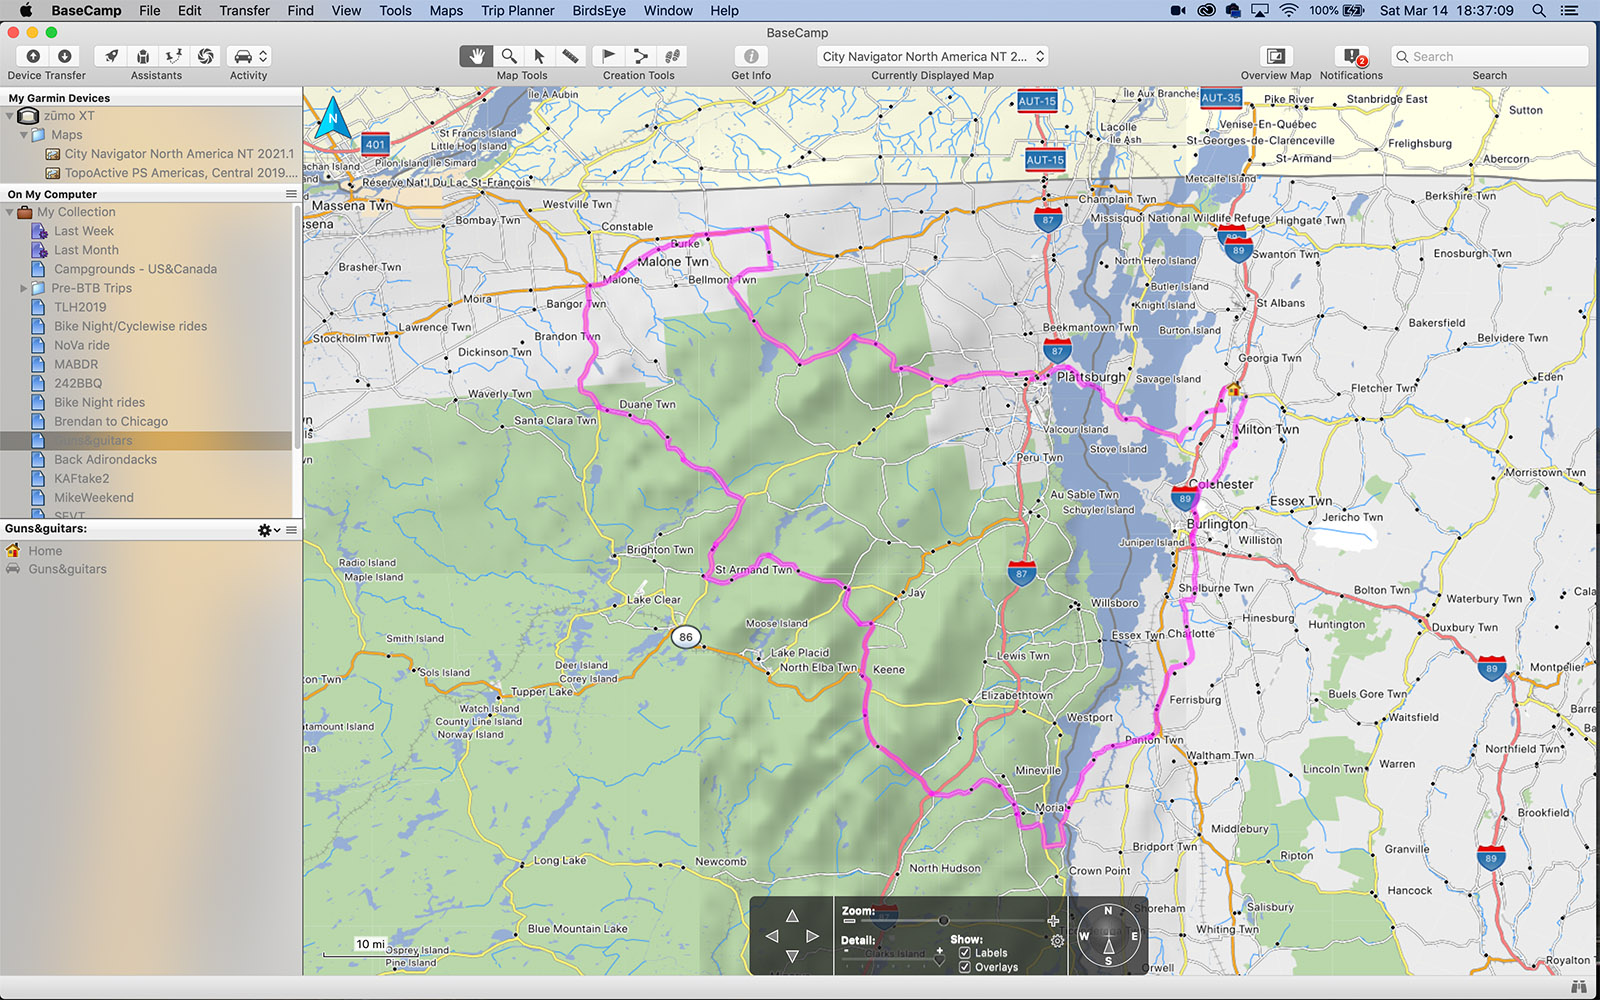
Task: Click the Send to Device upload icon
Action: click(x=33, y=56)
